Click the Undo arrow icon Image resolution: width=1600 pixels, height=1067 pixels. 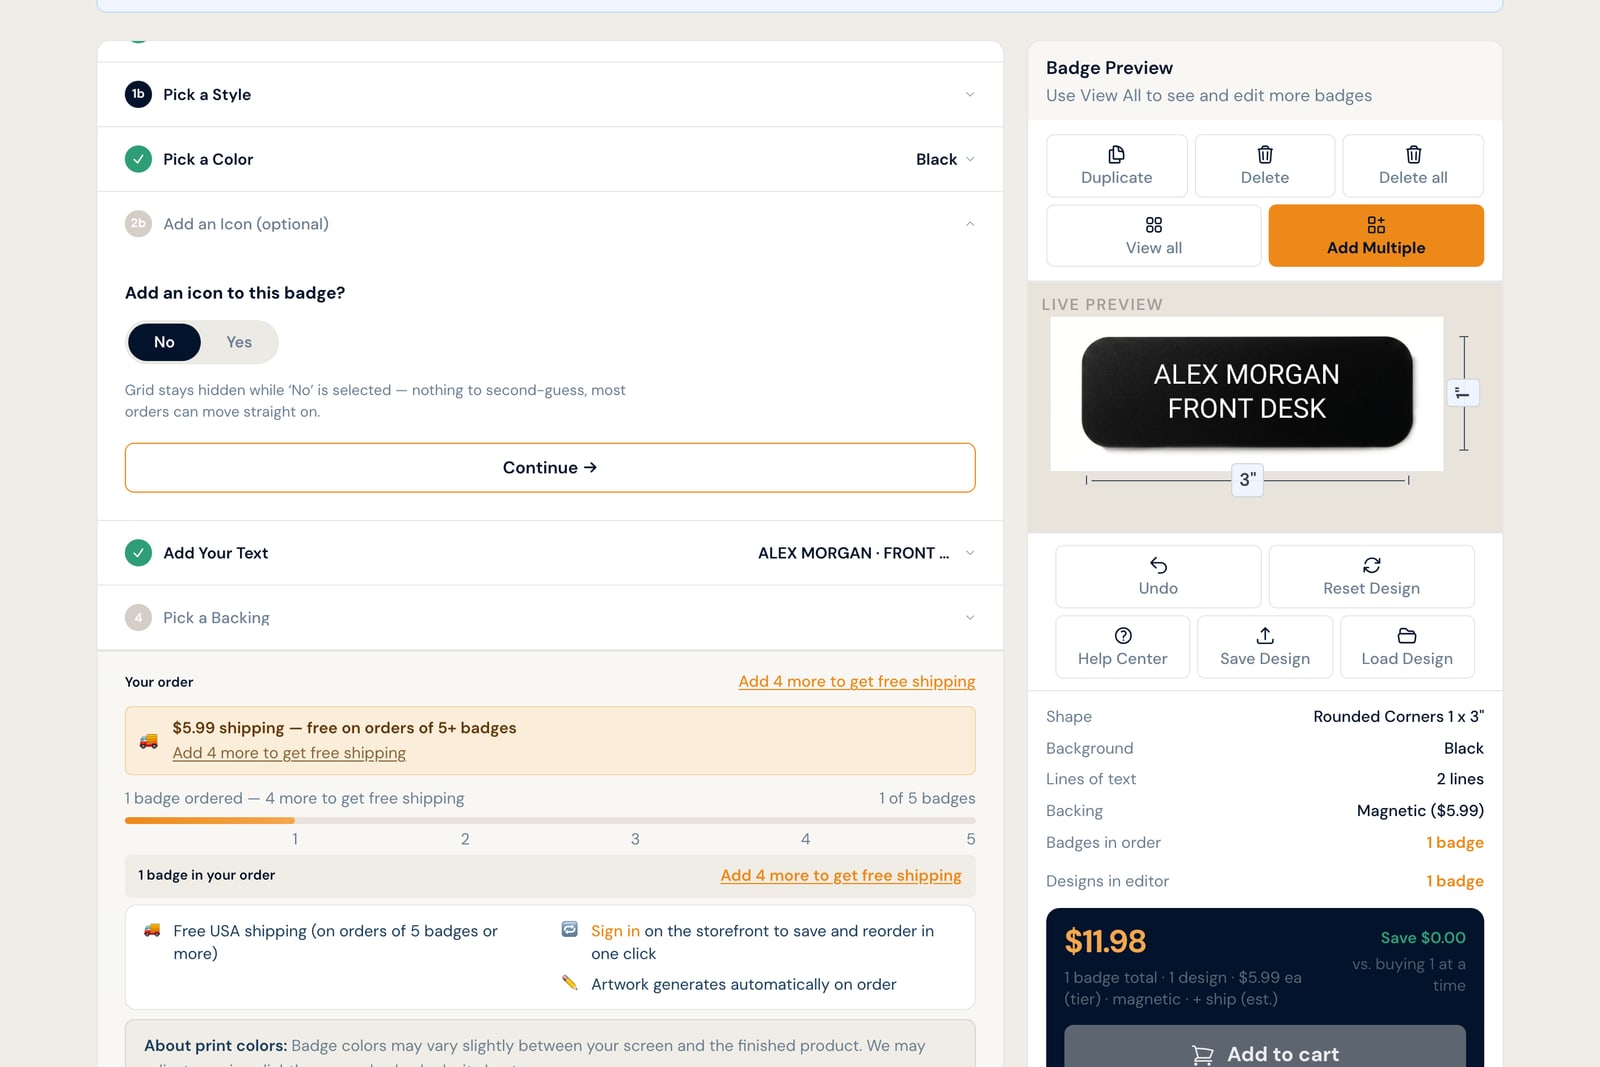tap(1158, 565)
